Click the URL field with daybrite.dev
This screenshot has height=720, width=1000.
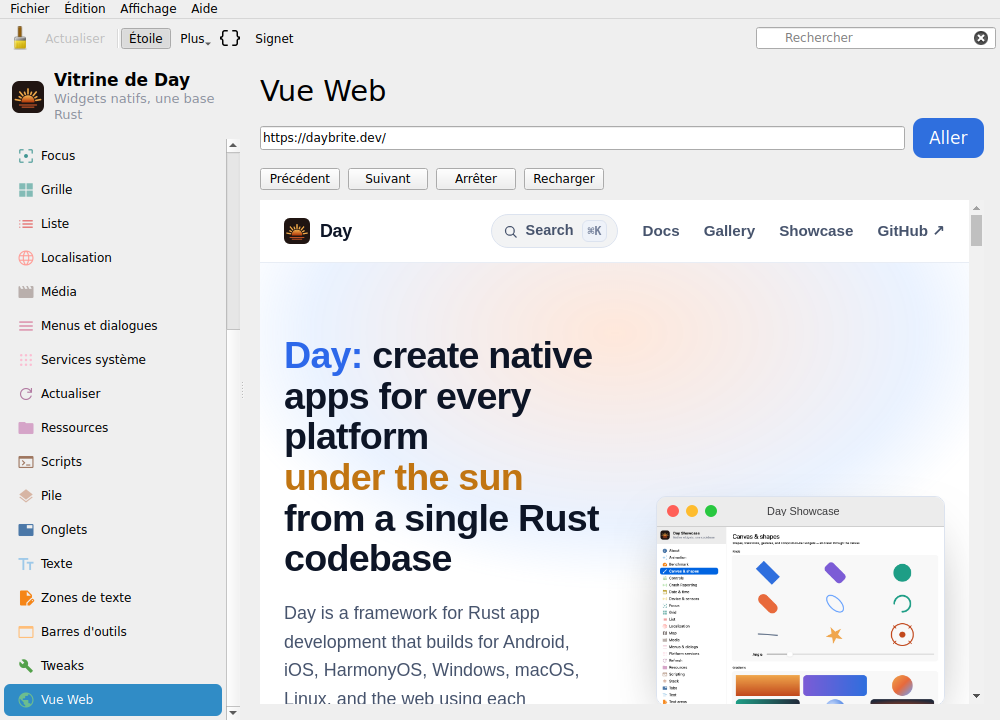582,138
